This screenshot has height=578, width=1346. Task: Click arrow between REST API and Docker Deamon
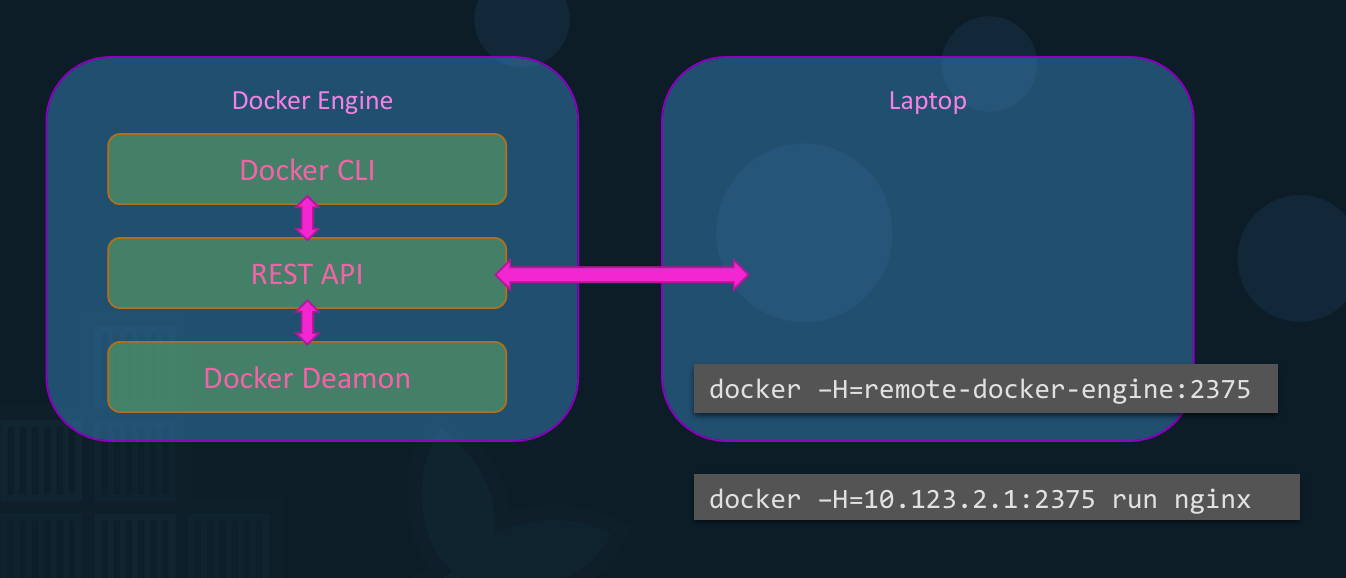pyautogui.click(x=307, y=323)
